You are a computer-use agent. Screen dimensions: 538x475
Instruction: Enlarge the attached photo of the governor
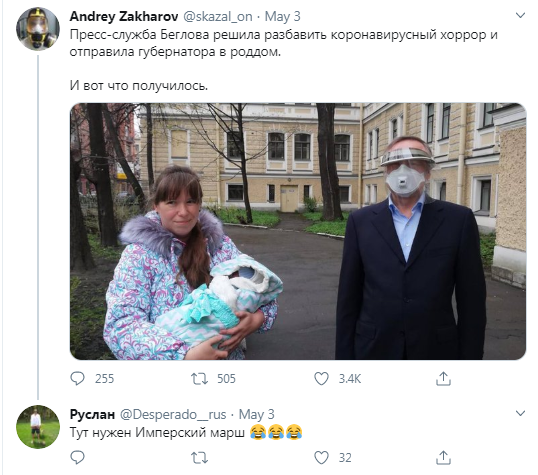pos(298,231)
